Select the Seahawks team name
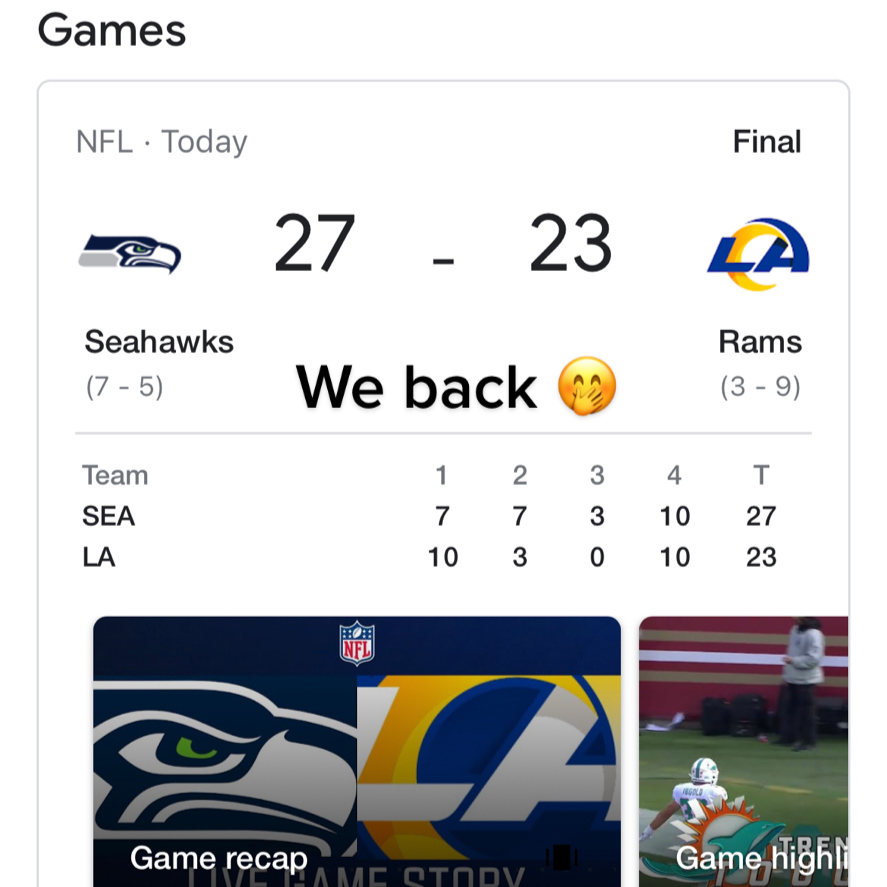 click(x=159, y=342)
